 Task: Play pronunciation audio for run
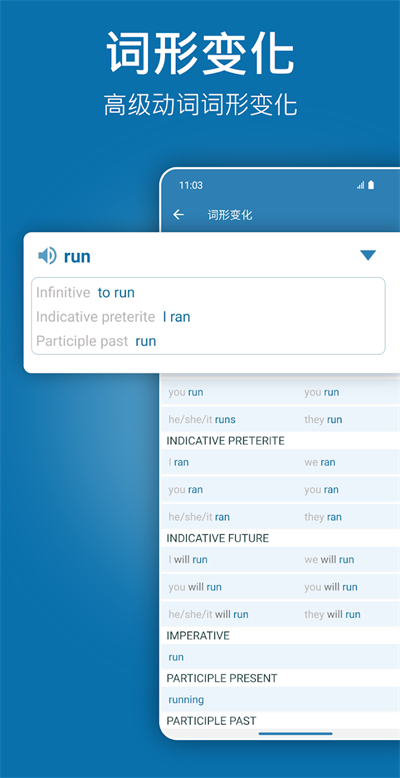[x=47, y=256]
